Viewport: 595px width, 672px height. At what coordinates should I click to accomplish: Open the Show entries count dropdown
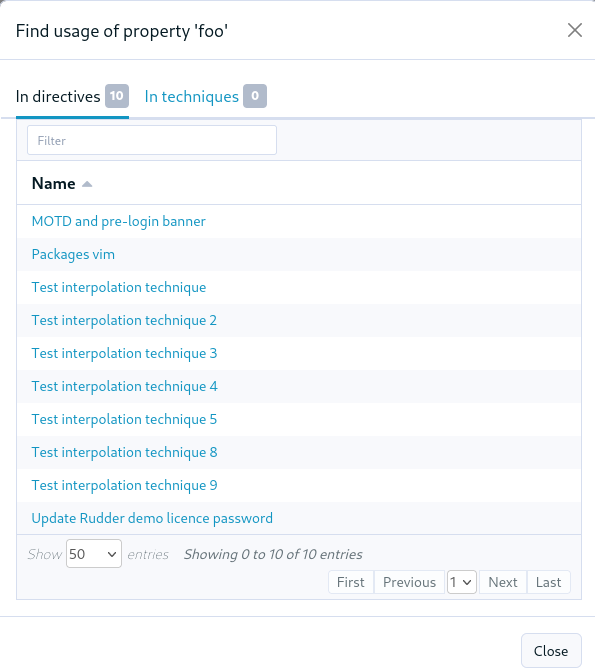click(94, 554)
